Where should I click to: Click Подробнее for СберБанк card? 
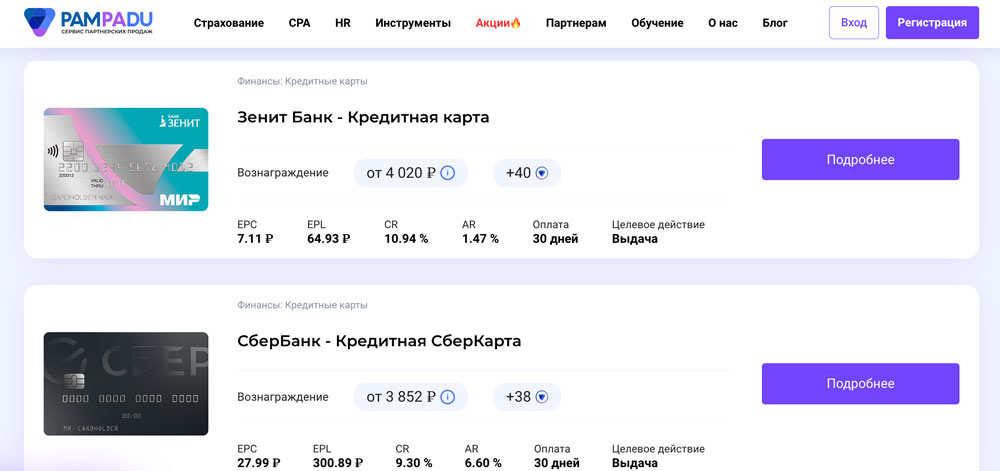(x=860, y=384)
